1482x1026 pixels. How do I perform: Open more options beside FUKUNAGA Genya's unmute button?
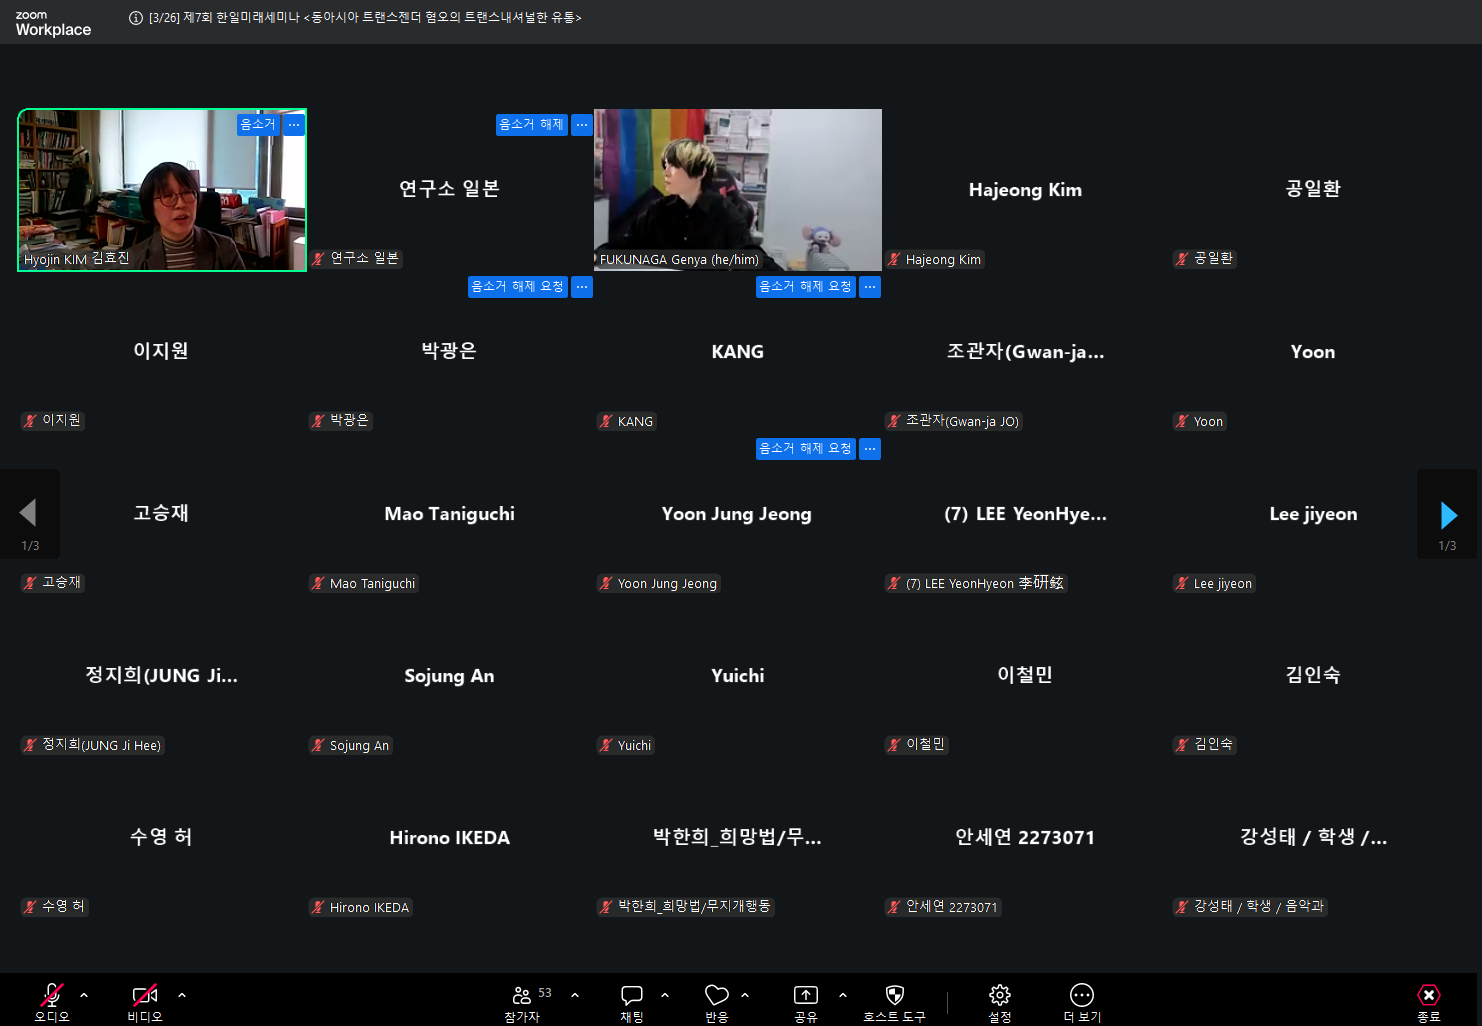[x=582, y=125]
